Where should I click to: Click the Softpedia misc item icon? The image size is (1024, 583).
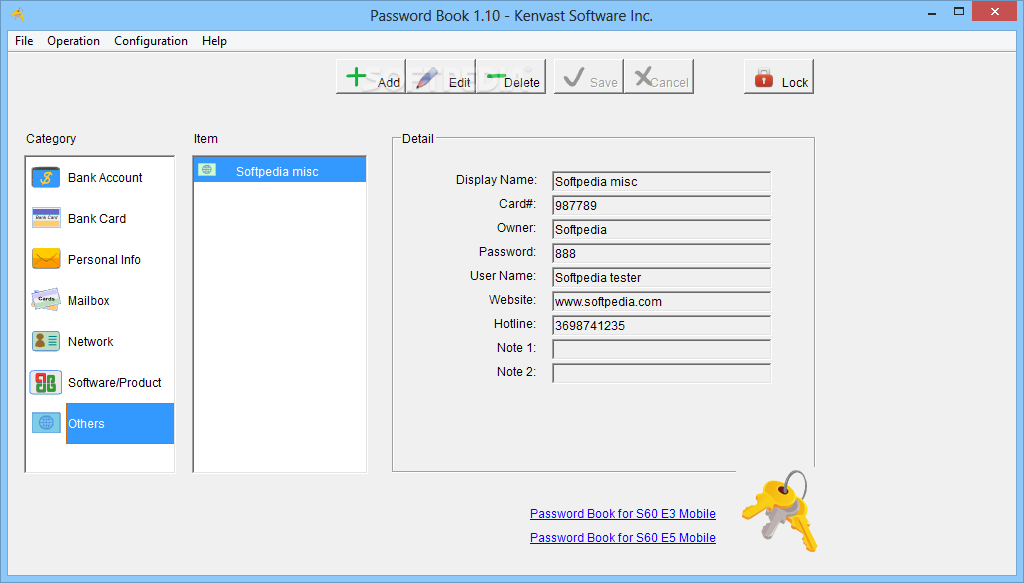207,170
